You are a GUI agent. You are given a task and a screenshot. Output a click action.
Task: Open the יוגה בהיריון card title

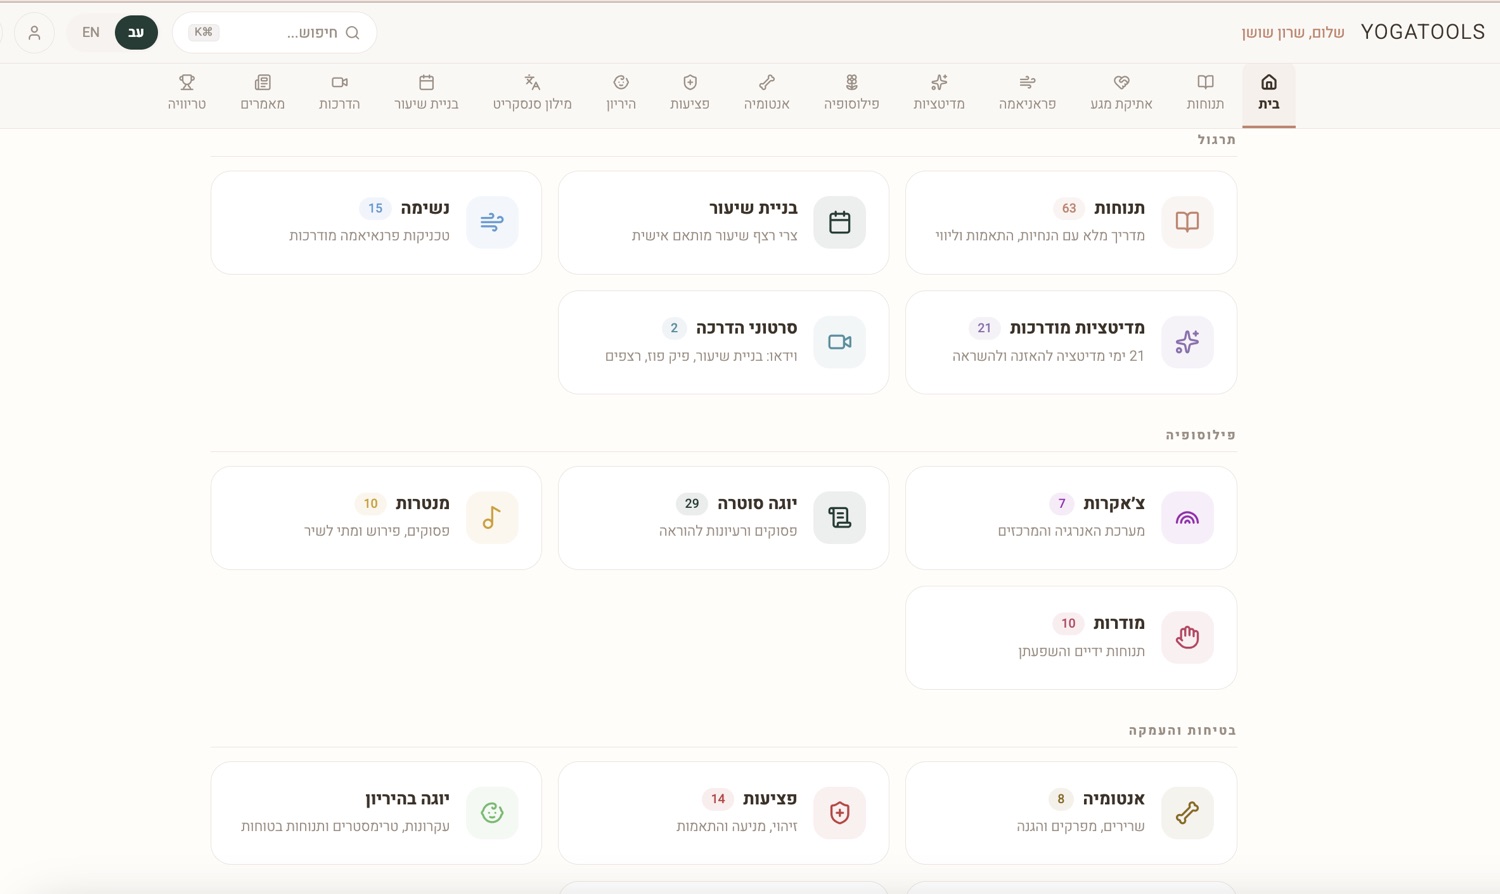[407, 799]
